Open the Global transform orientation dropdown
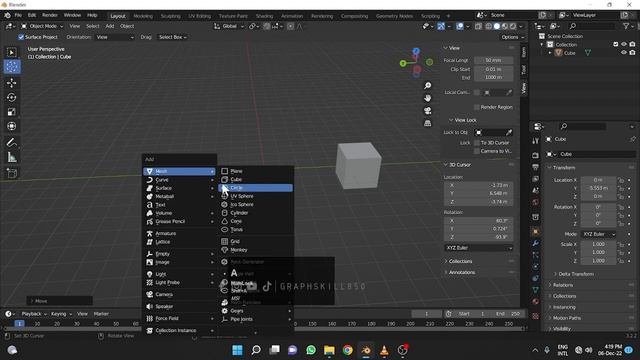The height and width of the screenshot is (360, 640). [x=229, y=26]
